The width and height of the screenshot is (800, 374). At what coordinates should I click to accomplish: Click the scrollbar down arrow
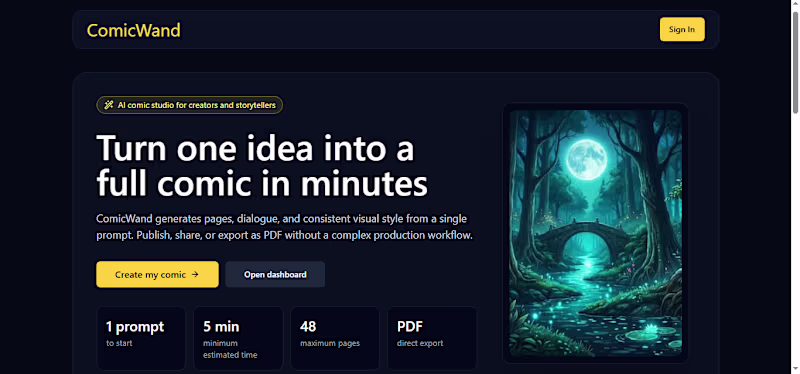(795, 369)
